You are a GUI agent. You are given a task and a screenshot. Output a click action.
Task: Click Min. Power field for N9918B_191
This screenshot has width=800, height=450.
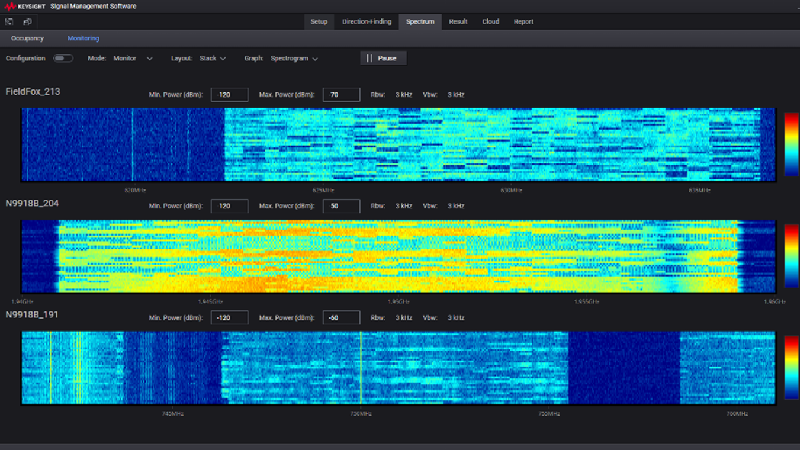tap(230, 317)
